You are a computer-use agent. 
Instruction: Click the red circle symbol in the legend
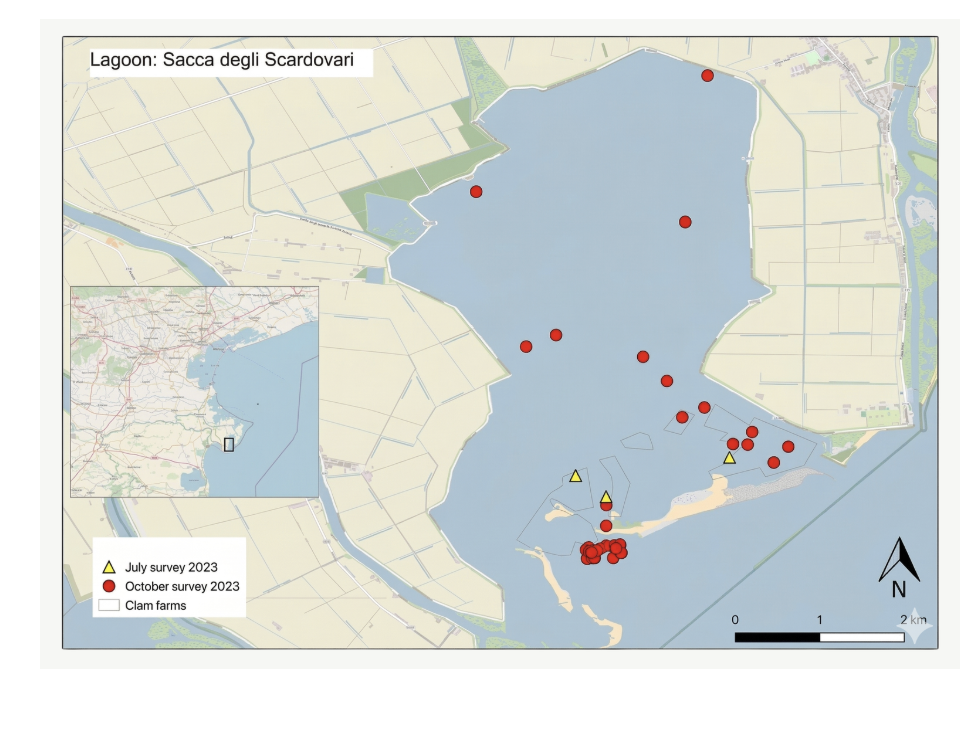click(109, 586)
